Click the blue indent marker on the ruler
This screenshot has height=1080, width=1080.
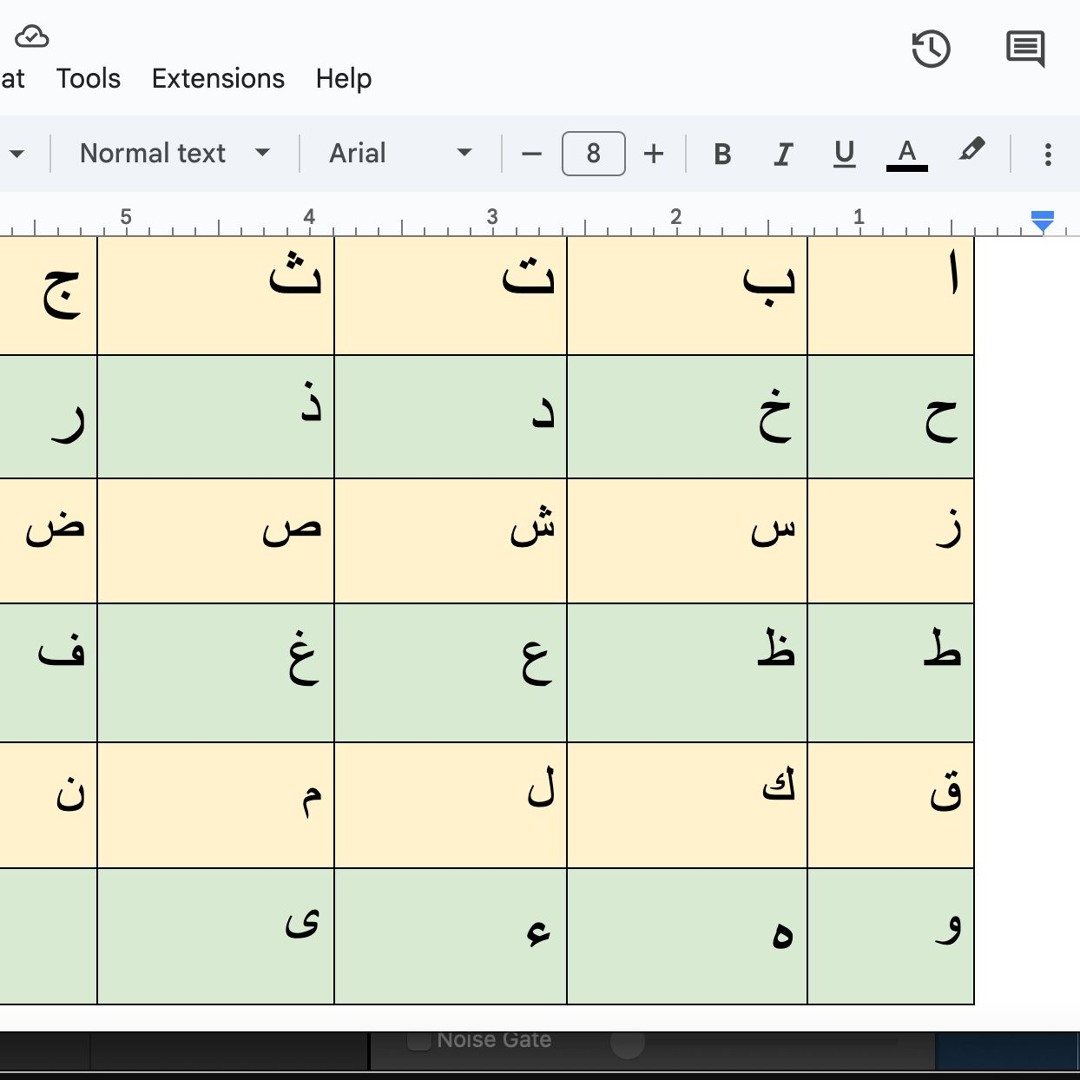click(1042, 222)
